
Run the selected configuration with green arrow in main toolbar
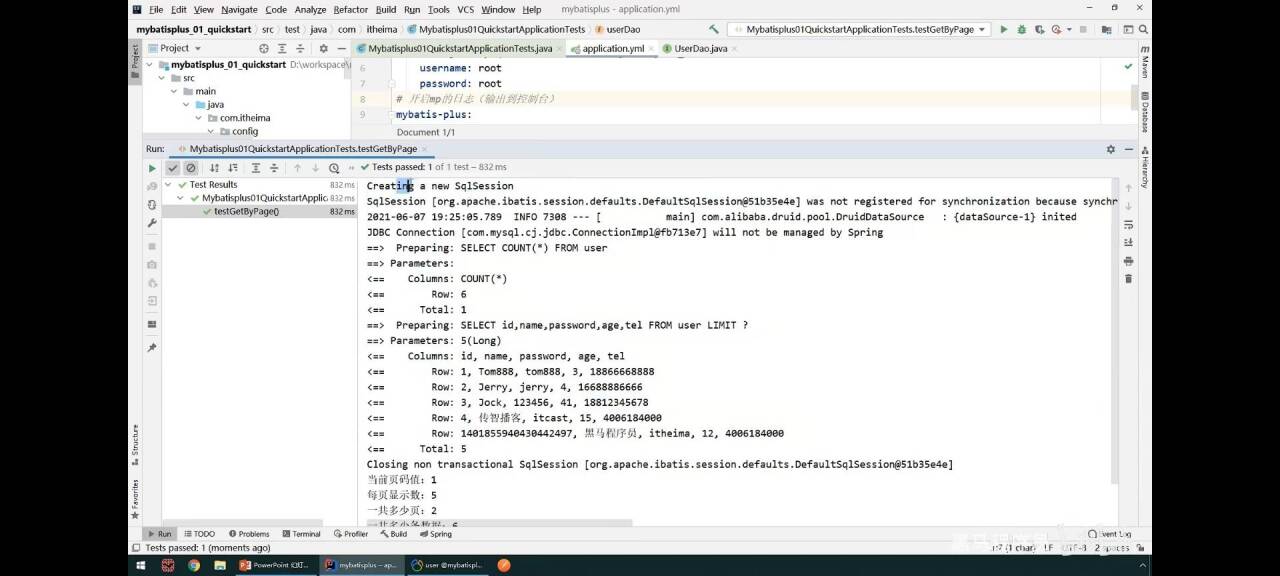[x=1004, y=29]
